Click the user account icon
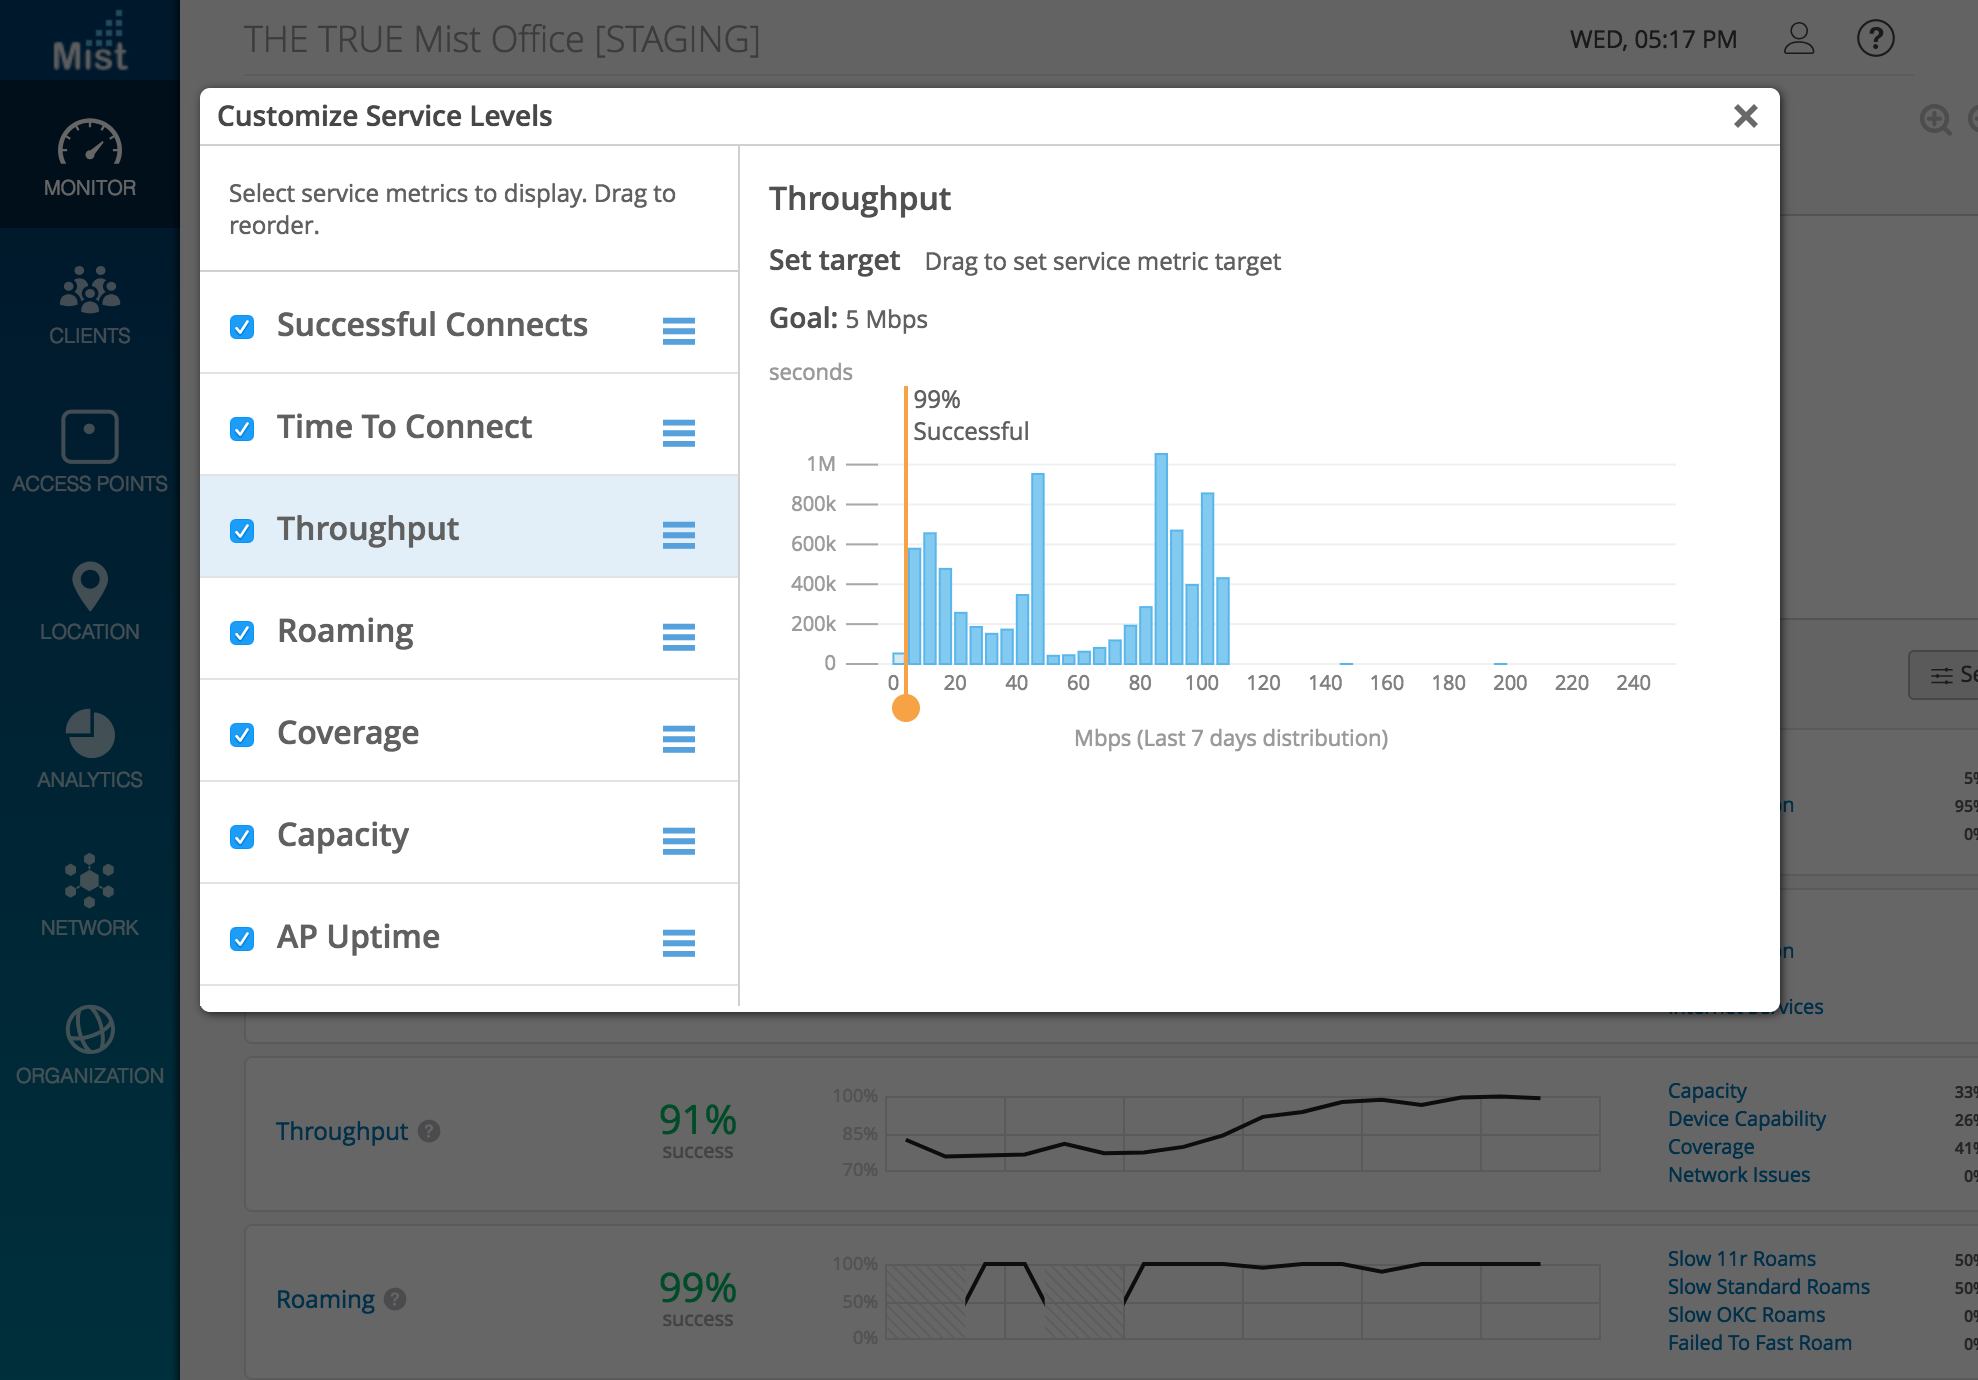 pos(1798,39)
